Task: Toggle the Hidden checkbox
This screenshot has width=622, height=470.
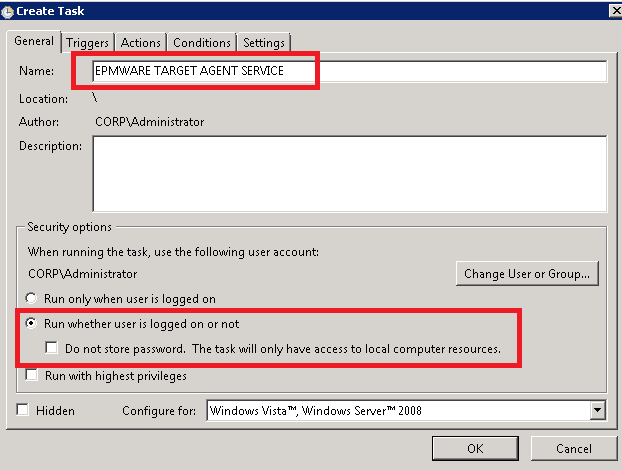Action: pyautogui.click(x=23, y=410)
